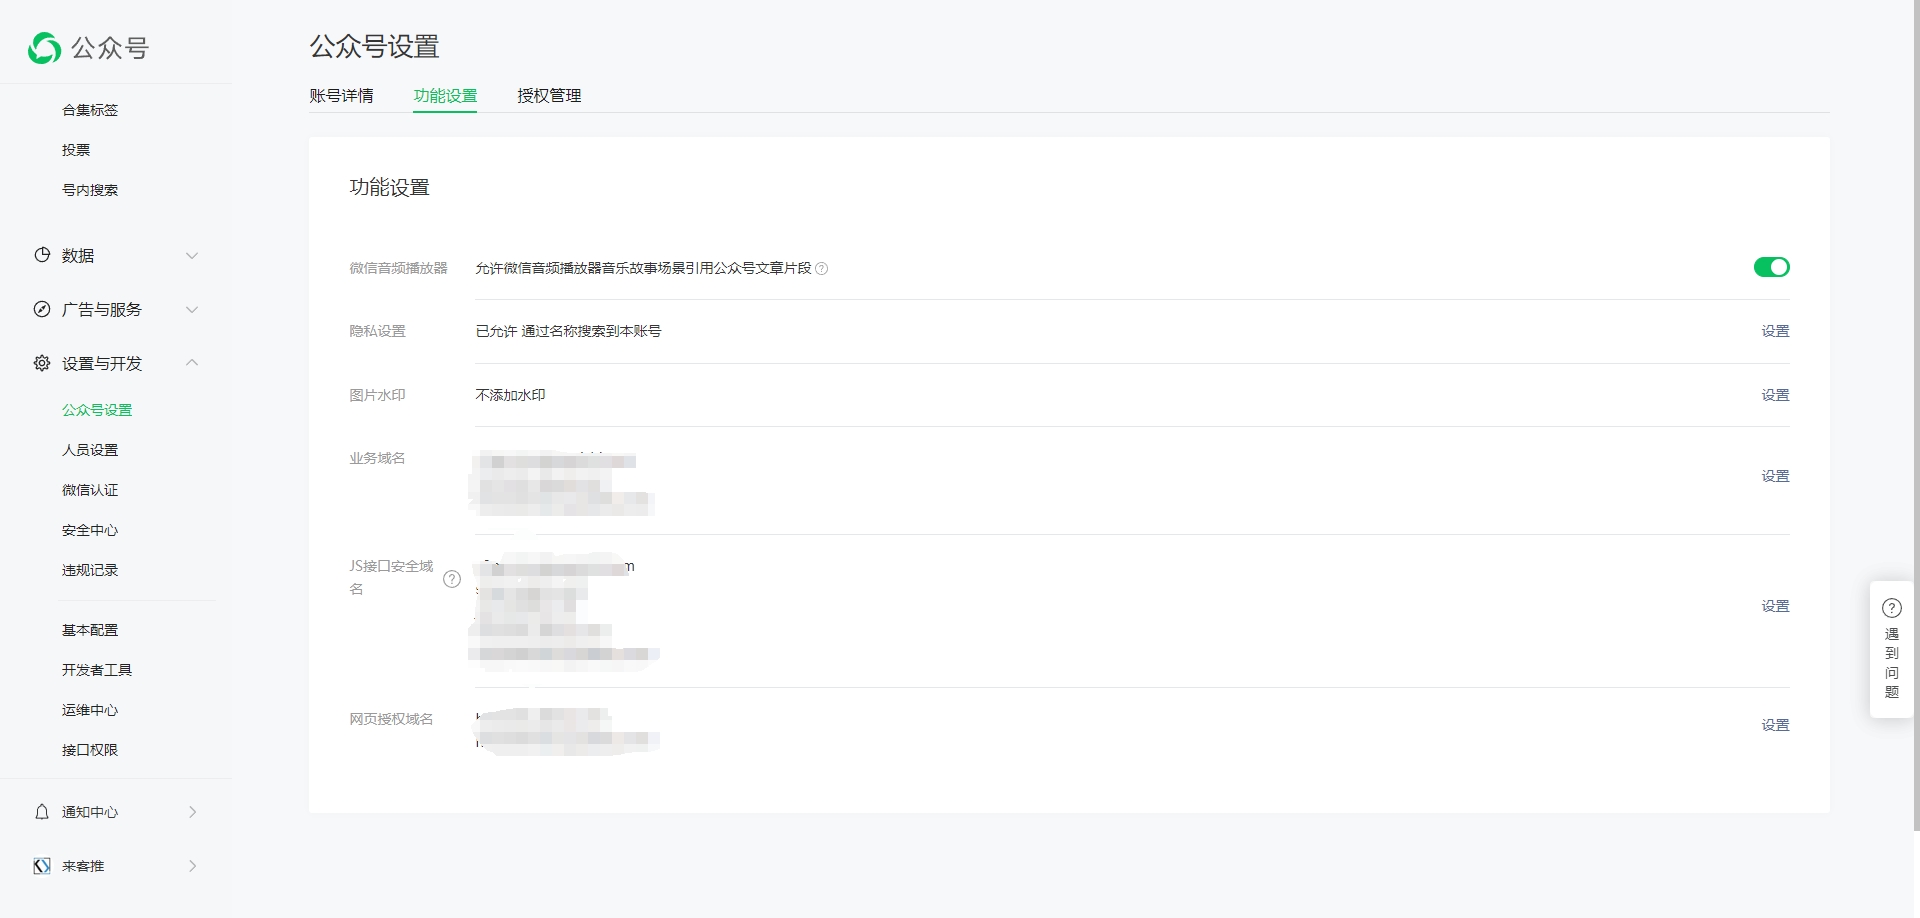Image resolution: width=1920 pixels, height=918 pixels.
Task: Switch to the 授权管理 tab
Action: coord(549,96)
